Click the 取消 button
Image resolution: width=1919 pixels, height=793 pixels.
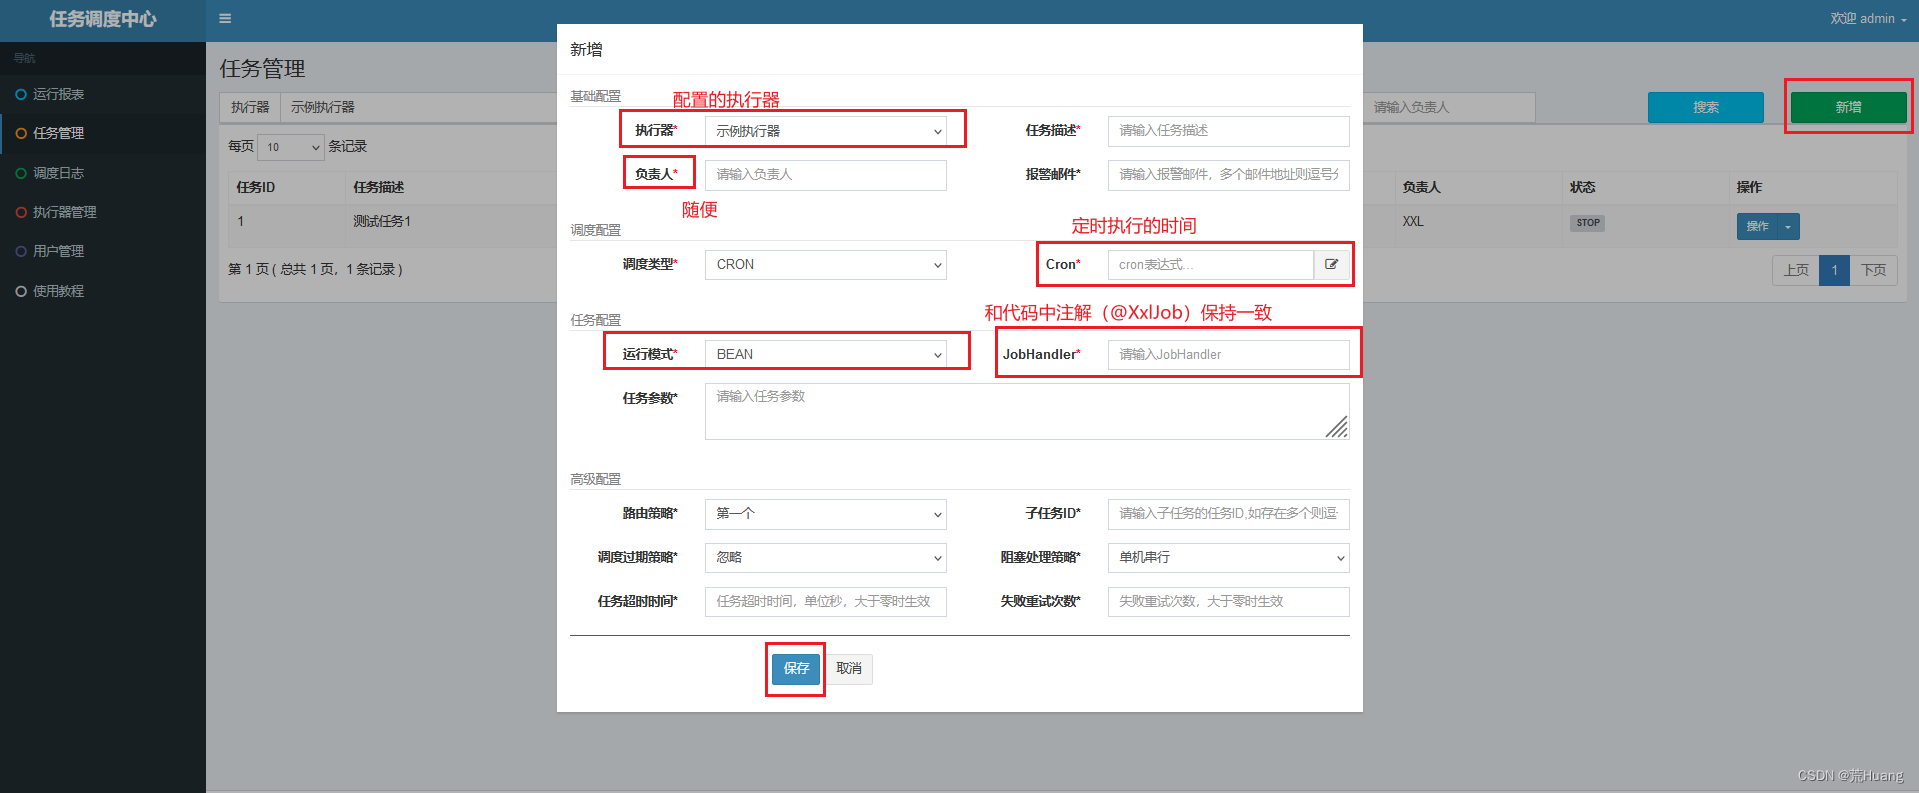click(x=849, y=669)
